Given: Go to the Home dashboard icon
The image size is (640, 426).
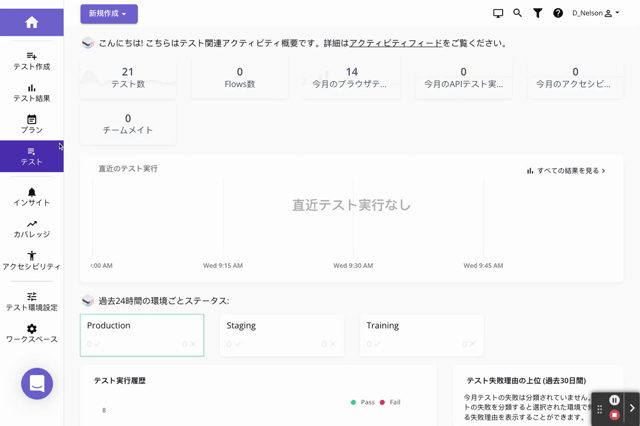Looking at the screenshot, I should coord(31,22).
